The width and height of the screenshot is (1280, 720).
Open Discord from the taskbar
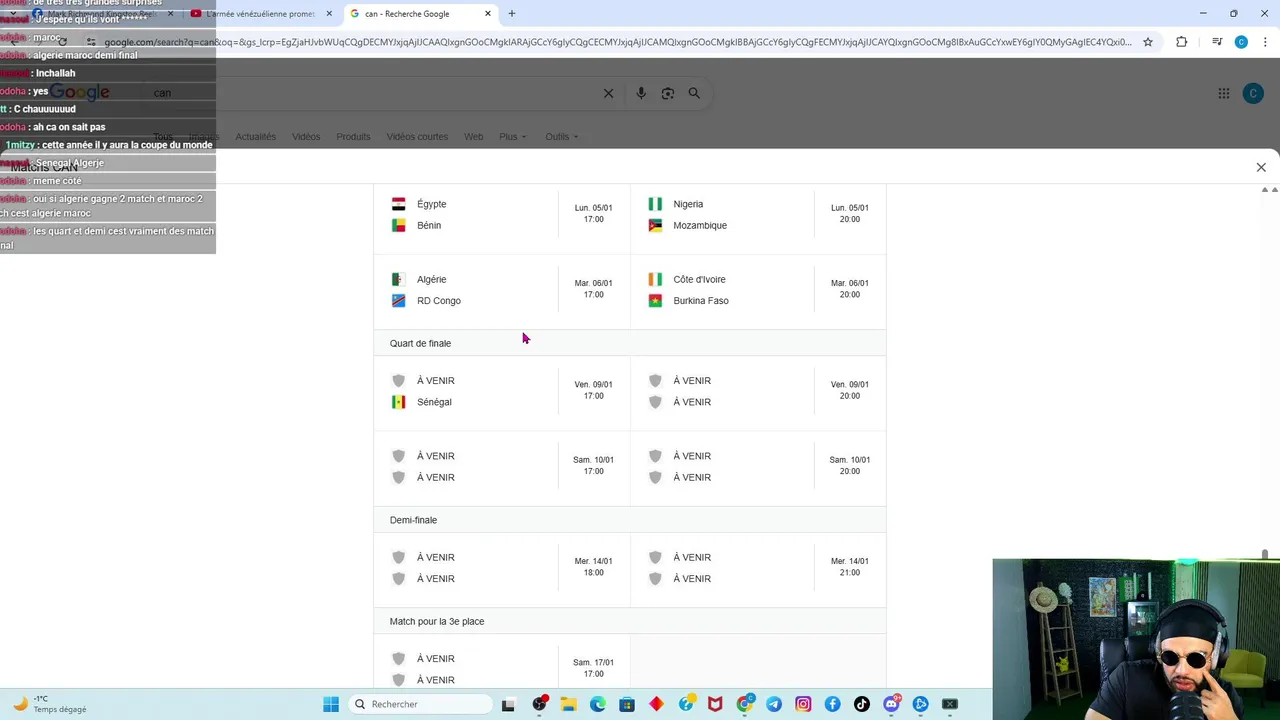click(x=891, y=704)
